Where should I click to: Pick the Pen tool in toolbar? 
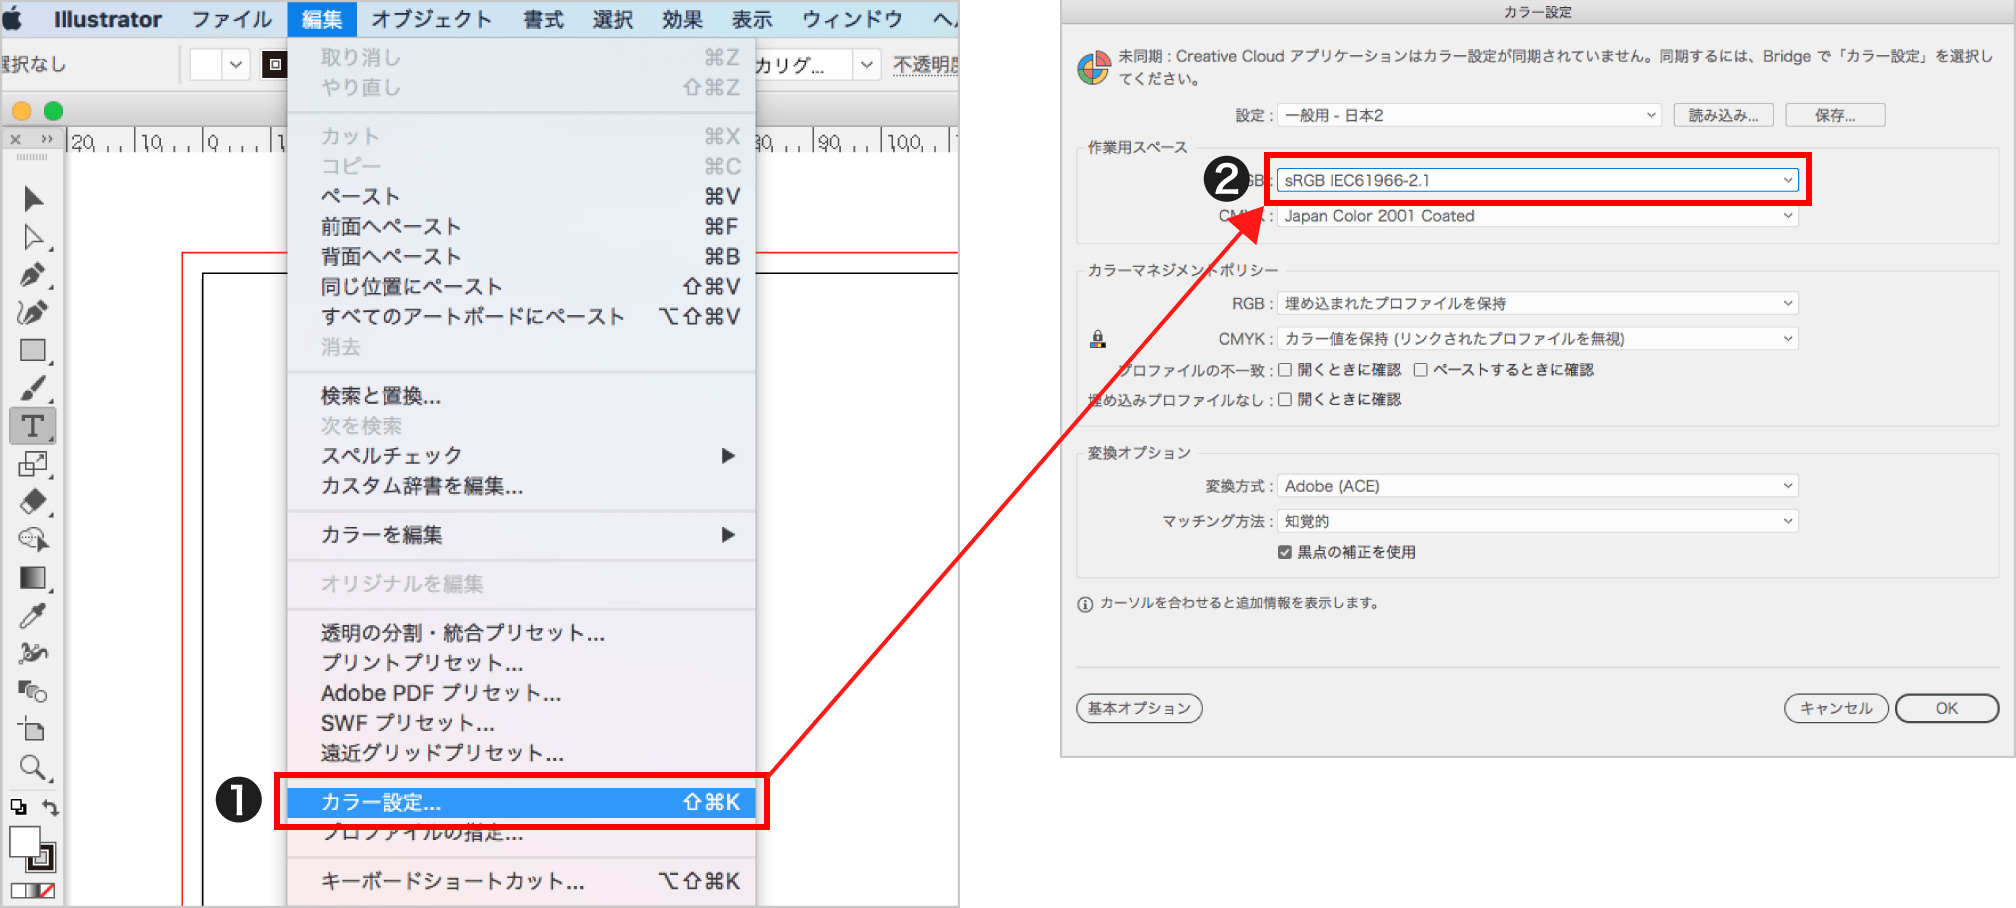tap(32, 275)
